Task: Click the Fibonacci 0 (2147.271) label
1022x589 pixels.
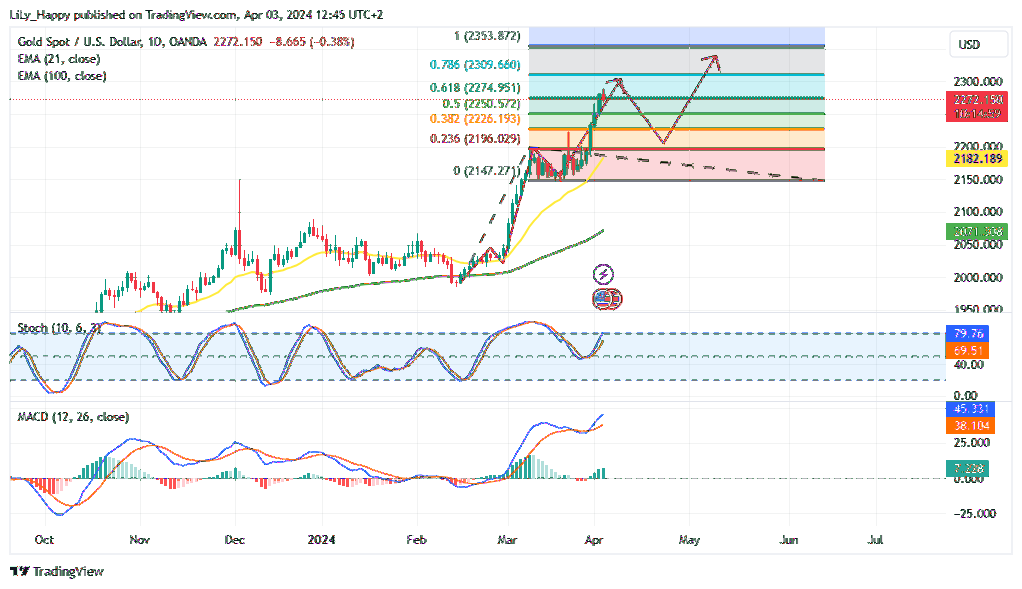Action: click(x=487, y=171)
